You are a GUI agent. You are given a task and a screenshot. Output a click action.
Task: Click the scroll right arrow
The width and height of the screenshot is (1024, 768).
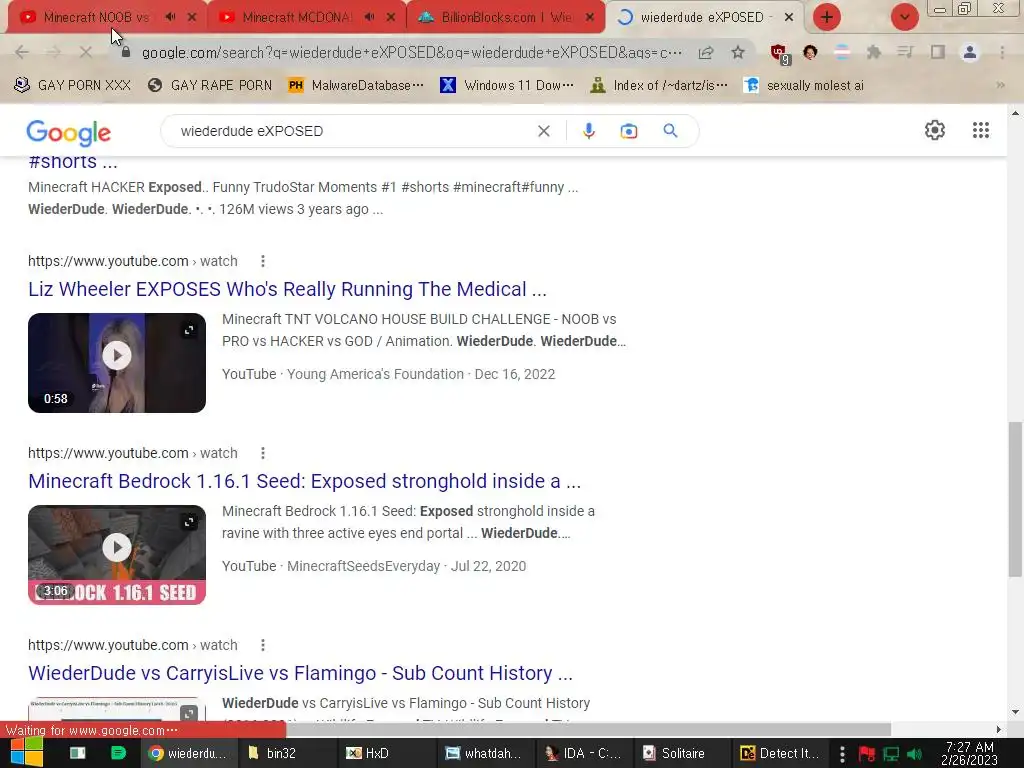click(999, 729)
